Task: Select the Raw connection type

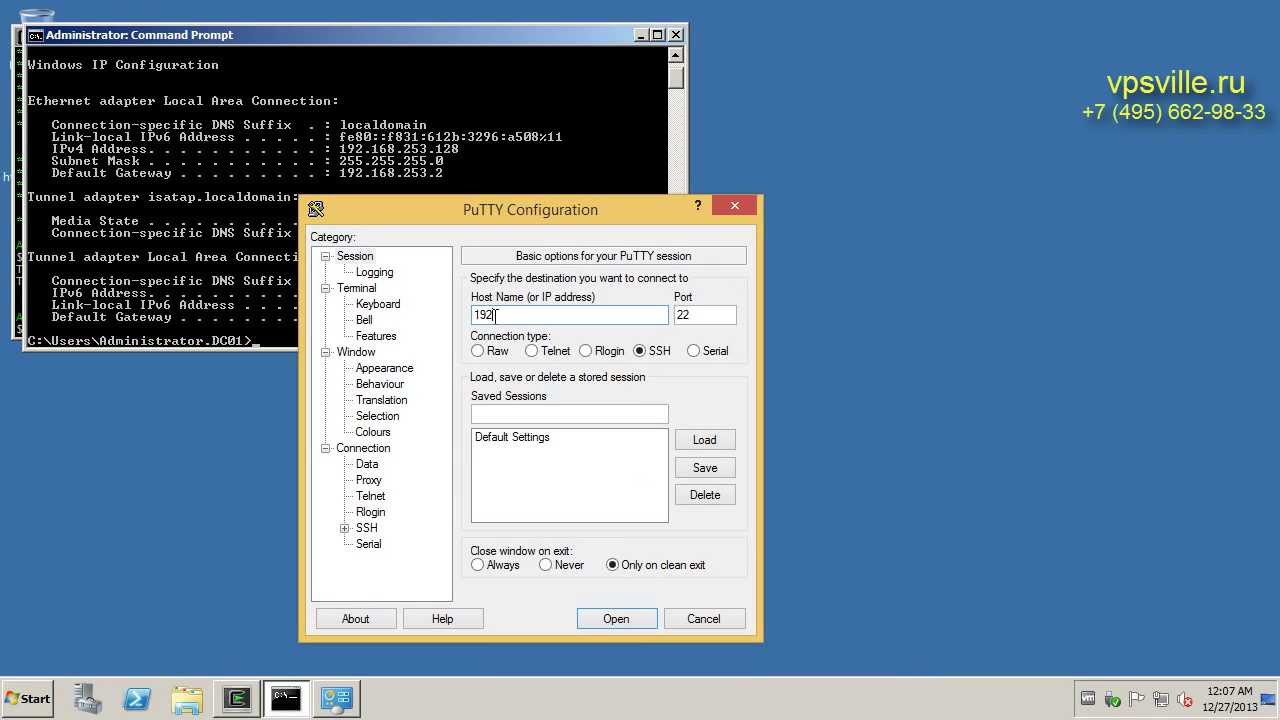Action: (x=478, y=351)
